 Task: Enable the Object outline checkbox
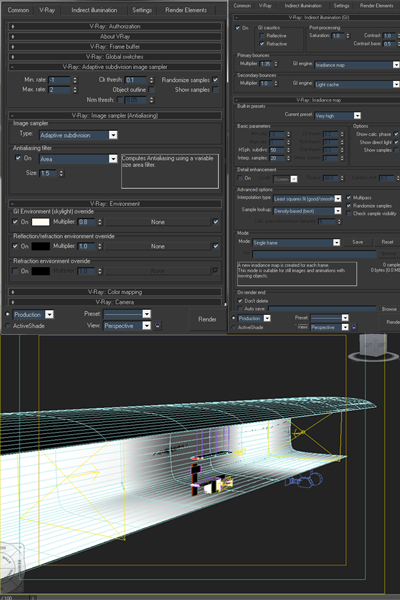(152, 90)
